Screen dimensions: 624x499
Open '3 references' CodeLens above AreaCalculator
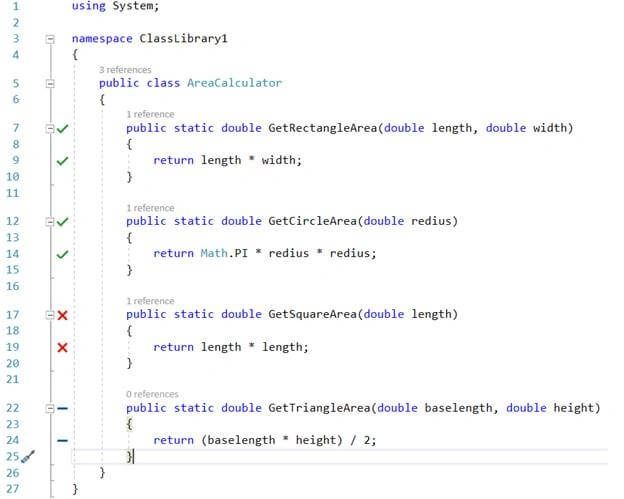125,70
